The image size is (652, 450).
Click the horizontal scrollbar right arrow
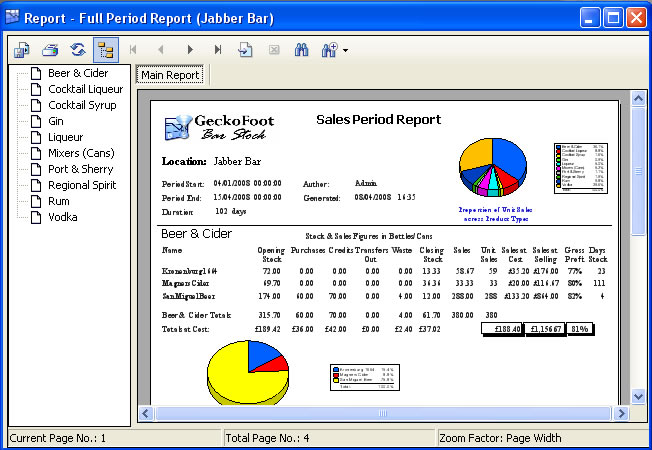coord(620,413)
